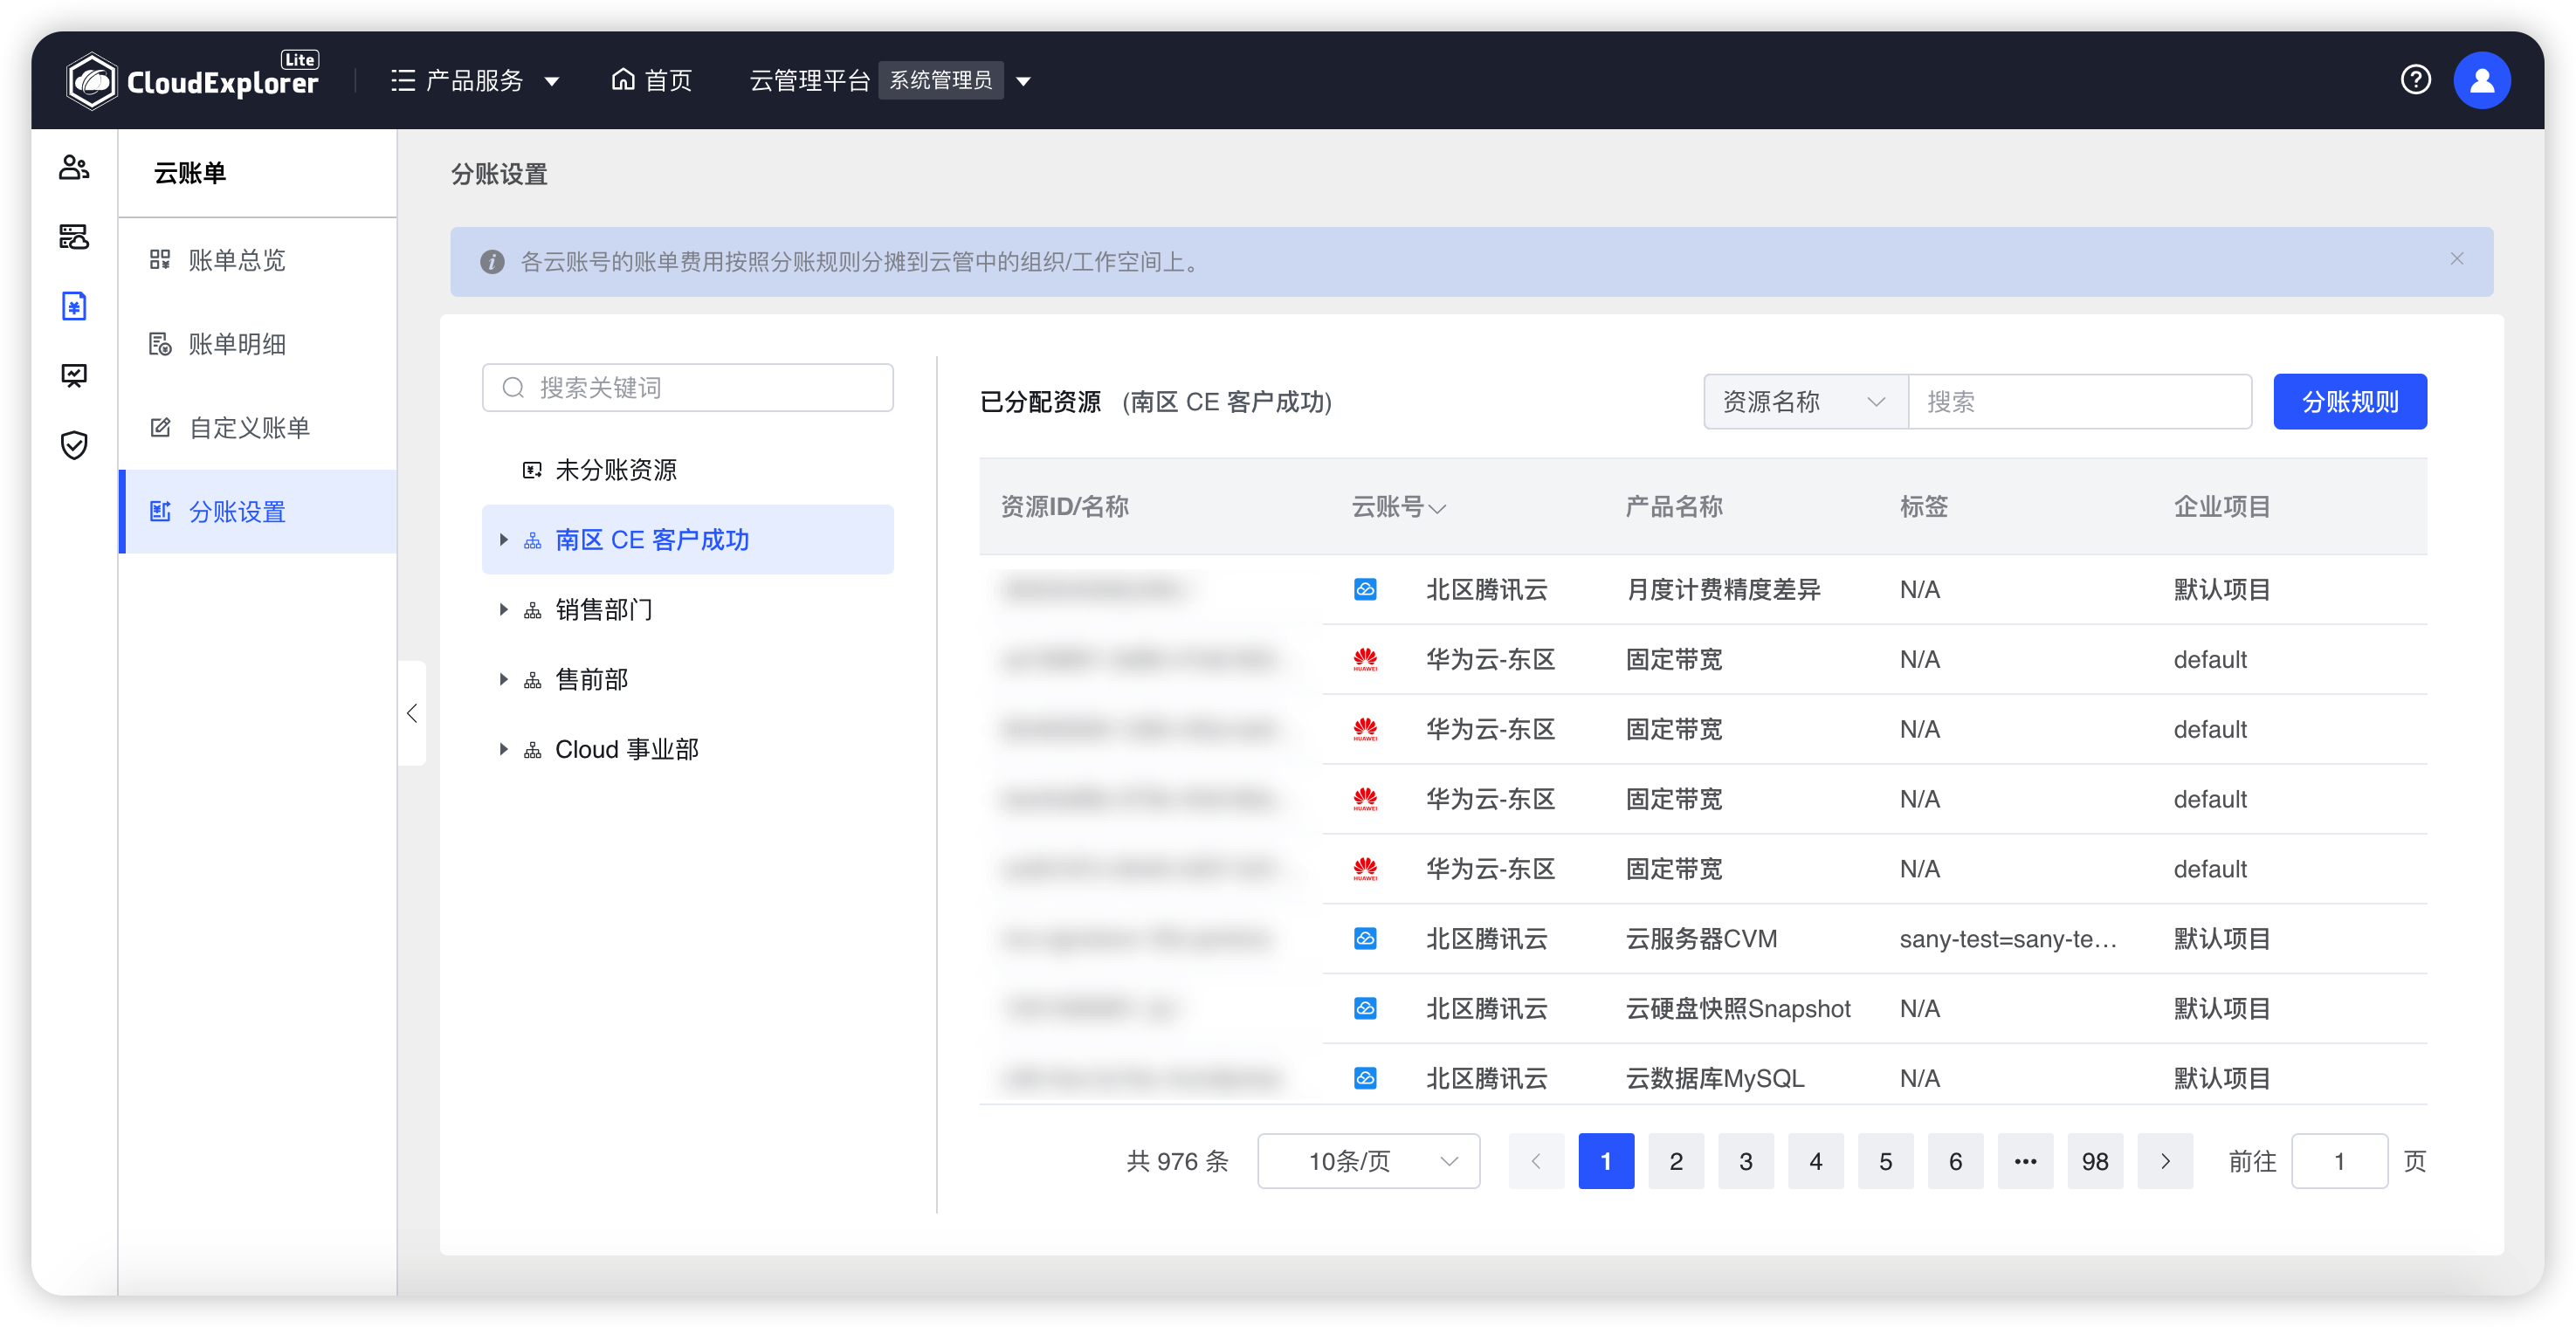
Task: Click the 资源ID/名称 column header
Action: [x=1064, y=507]
